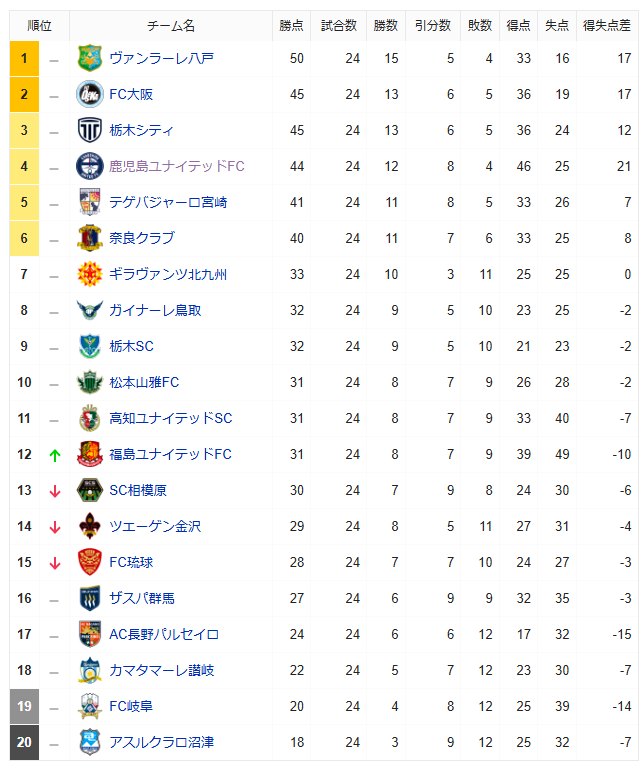Open the AC長野パルセイロ team link
This screenshot has height=763, width=639.
pyautogui.click(x=164, y=635)
